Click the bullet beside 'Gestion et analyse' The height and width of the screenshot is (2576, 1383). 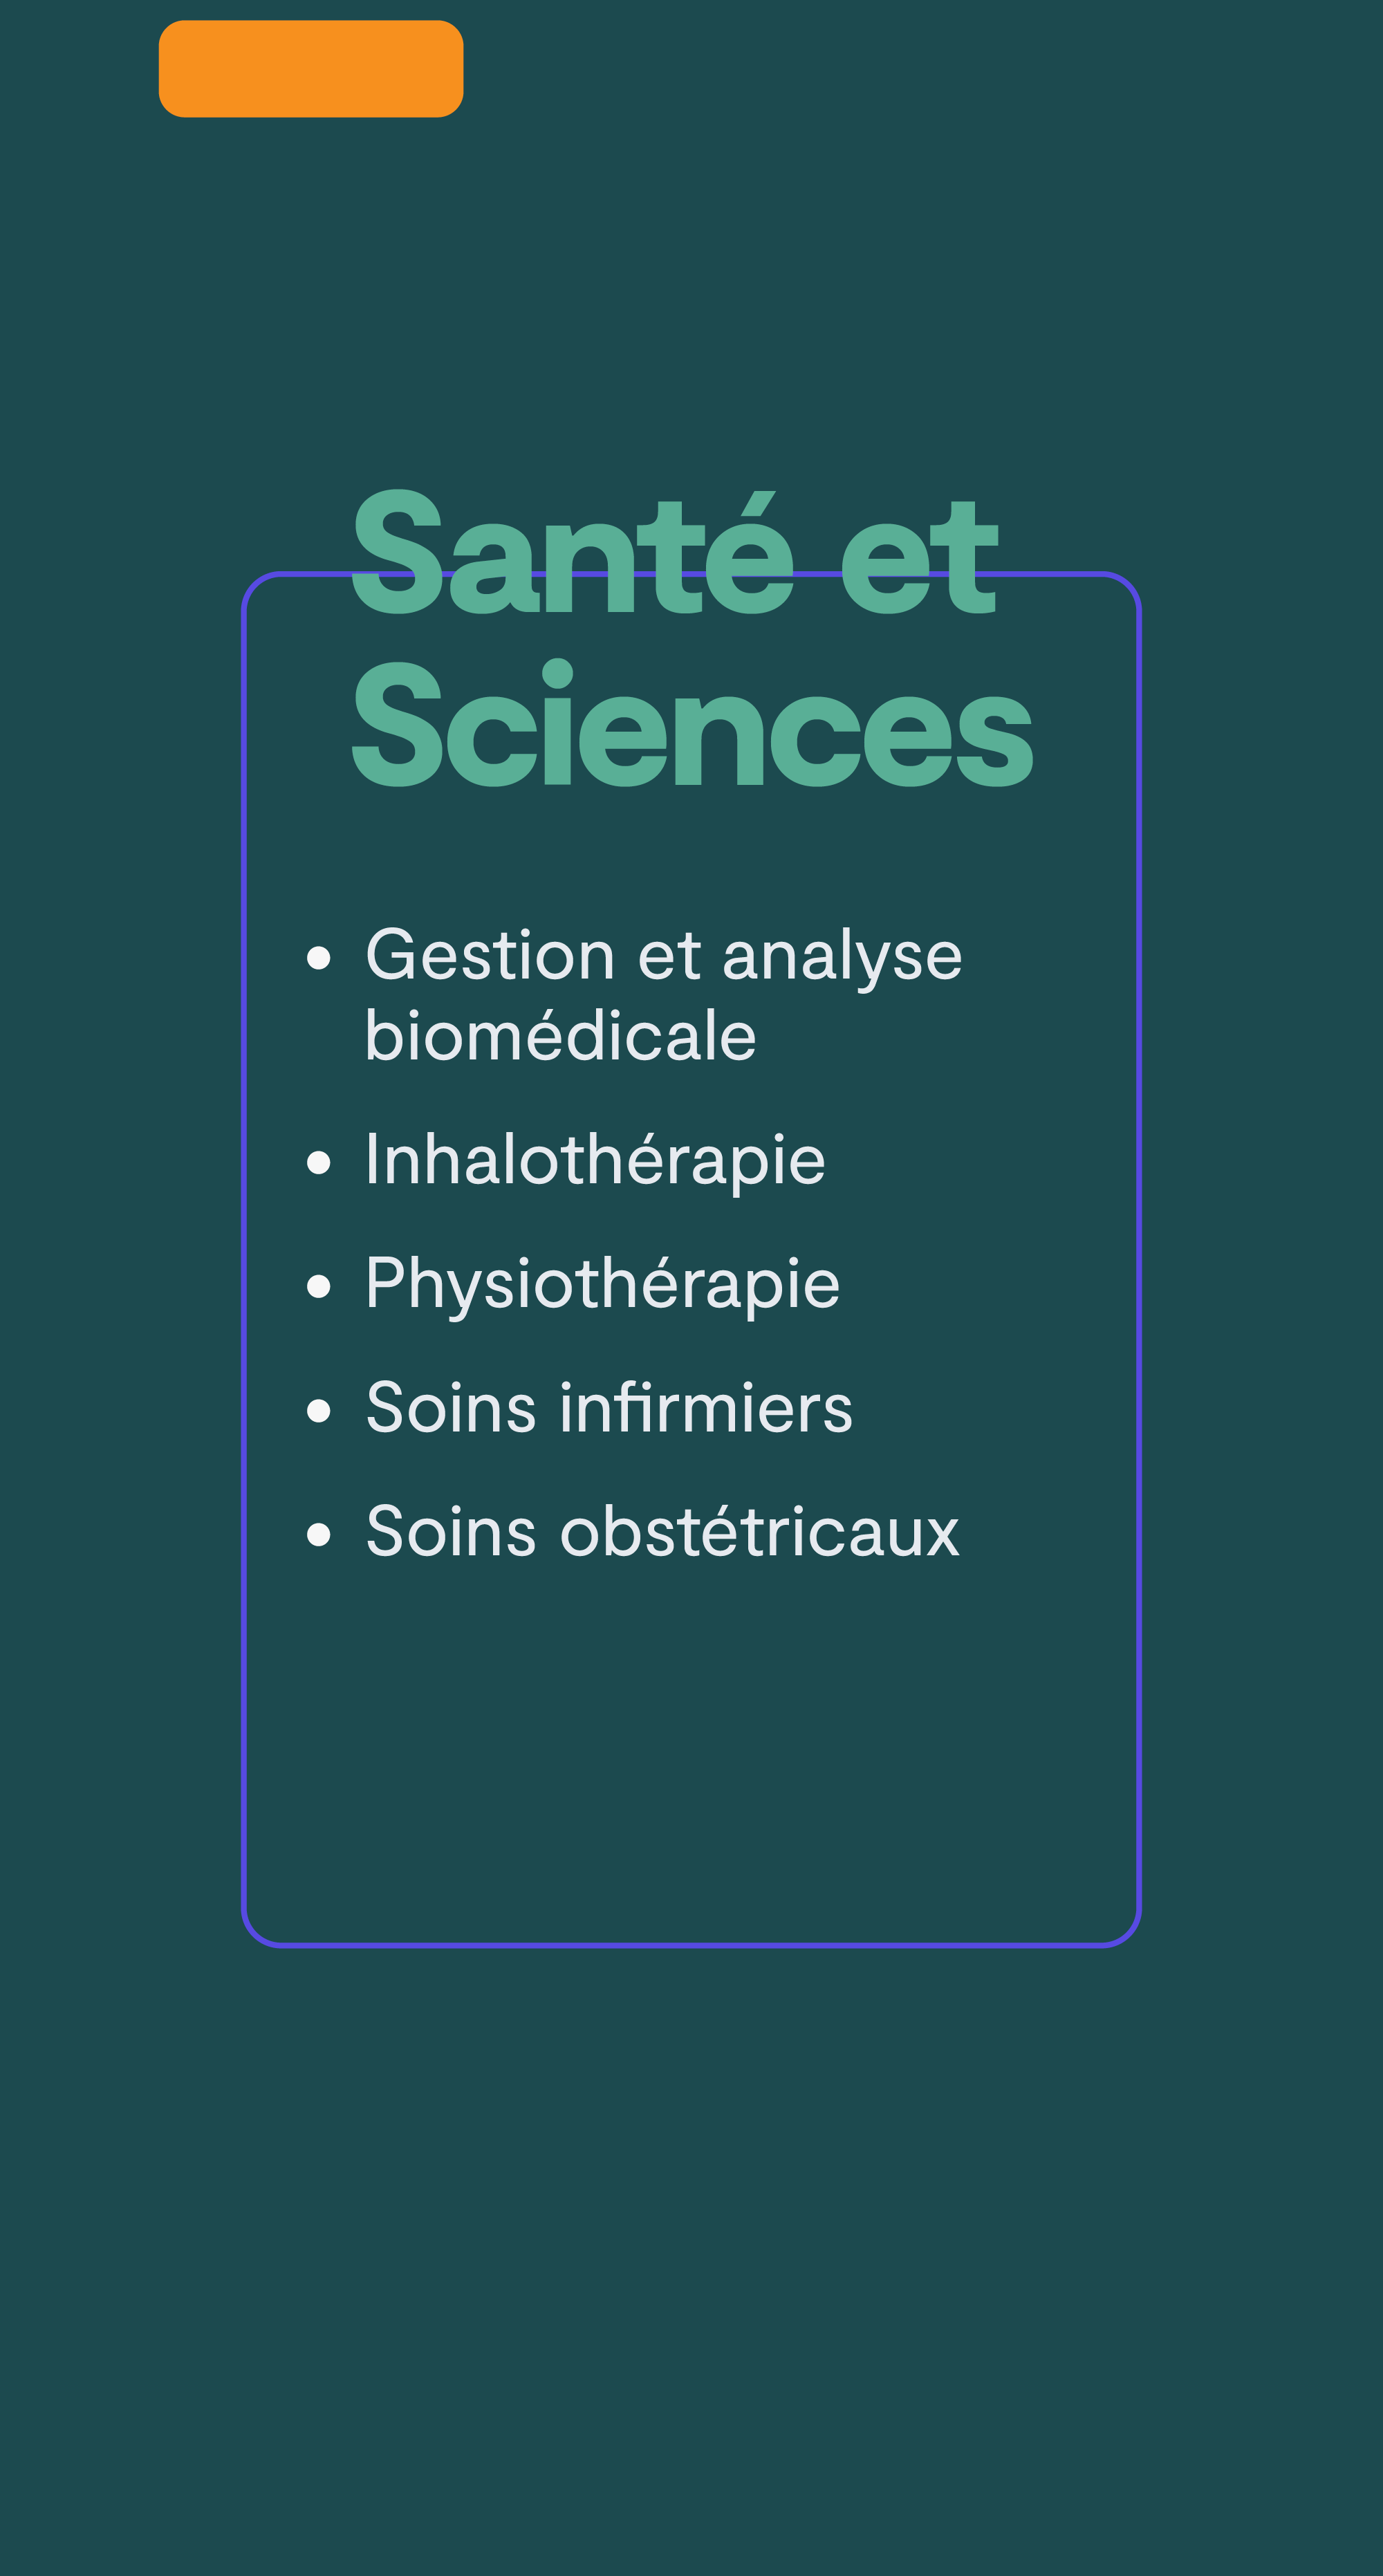[x=319, y=958]
